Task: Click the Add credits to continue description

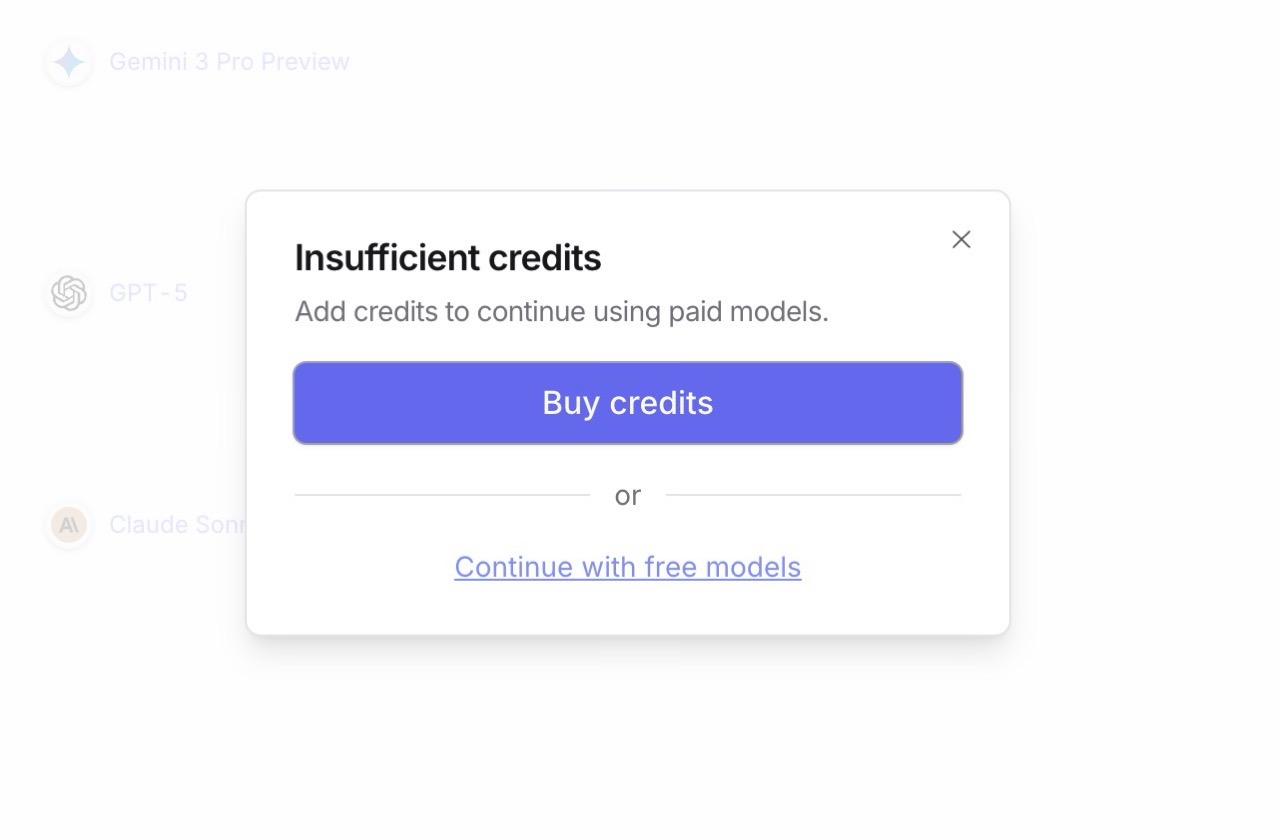Action: click(561, 312)
